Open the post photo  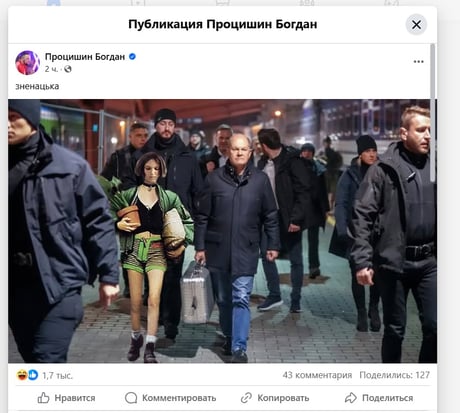pyautogui.click(x=222, y=231)
